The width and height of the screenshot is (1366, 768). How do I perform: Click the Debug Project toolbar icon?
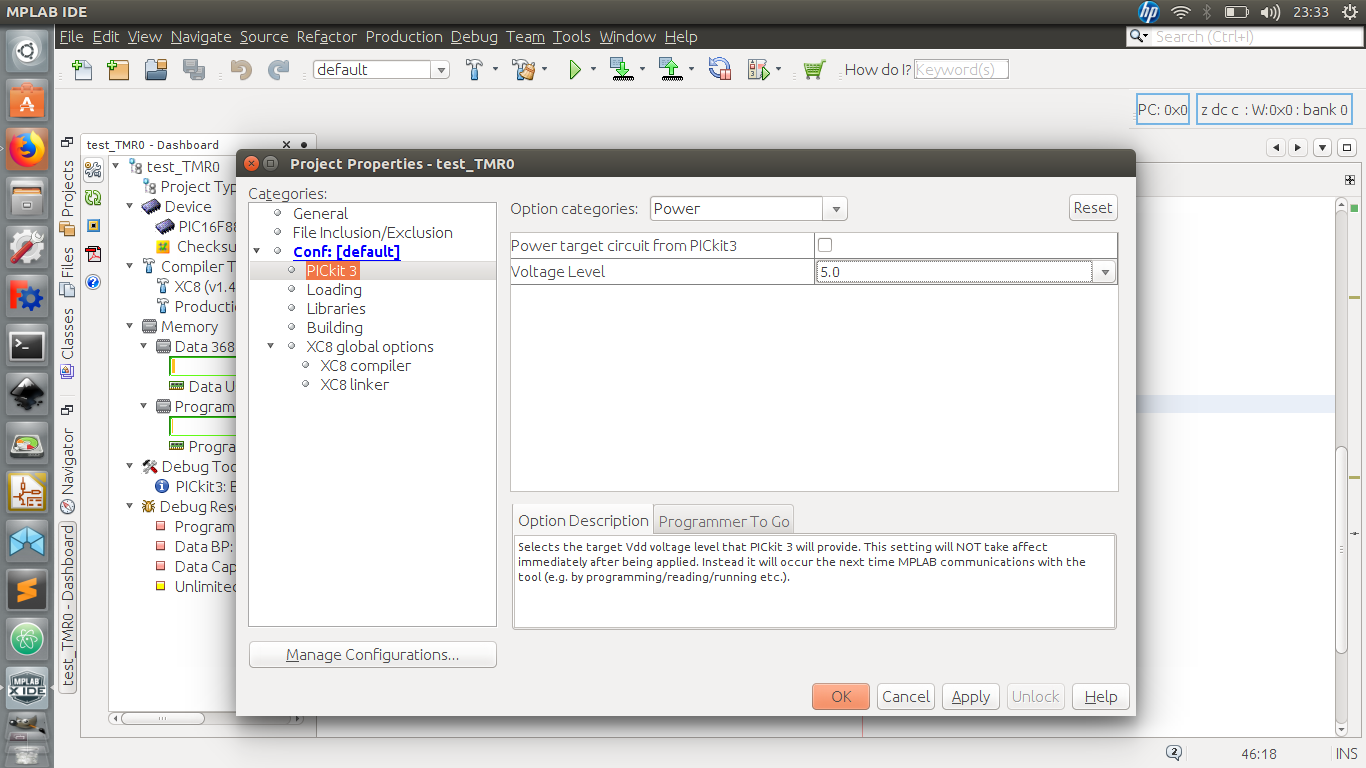[759, 70]
